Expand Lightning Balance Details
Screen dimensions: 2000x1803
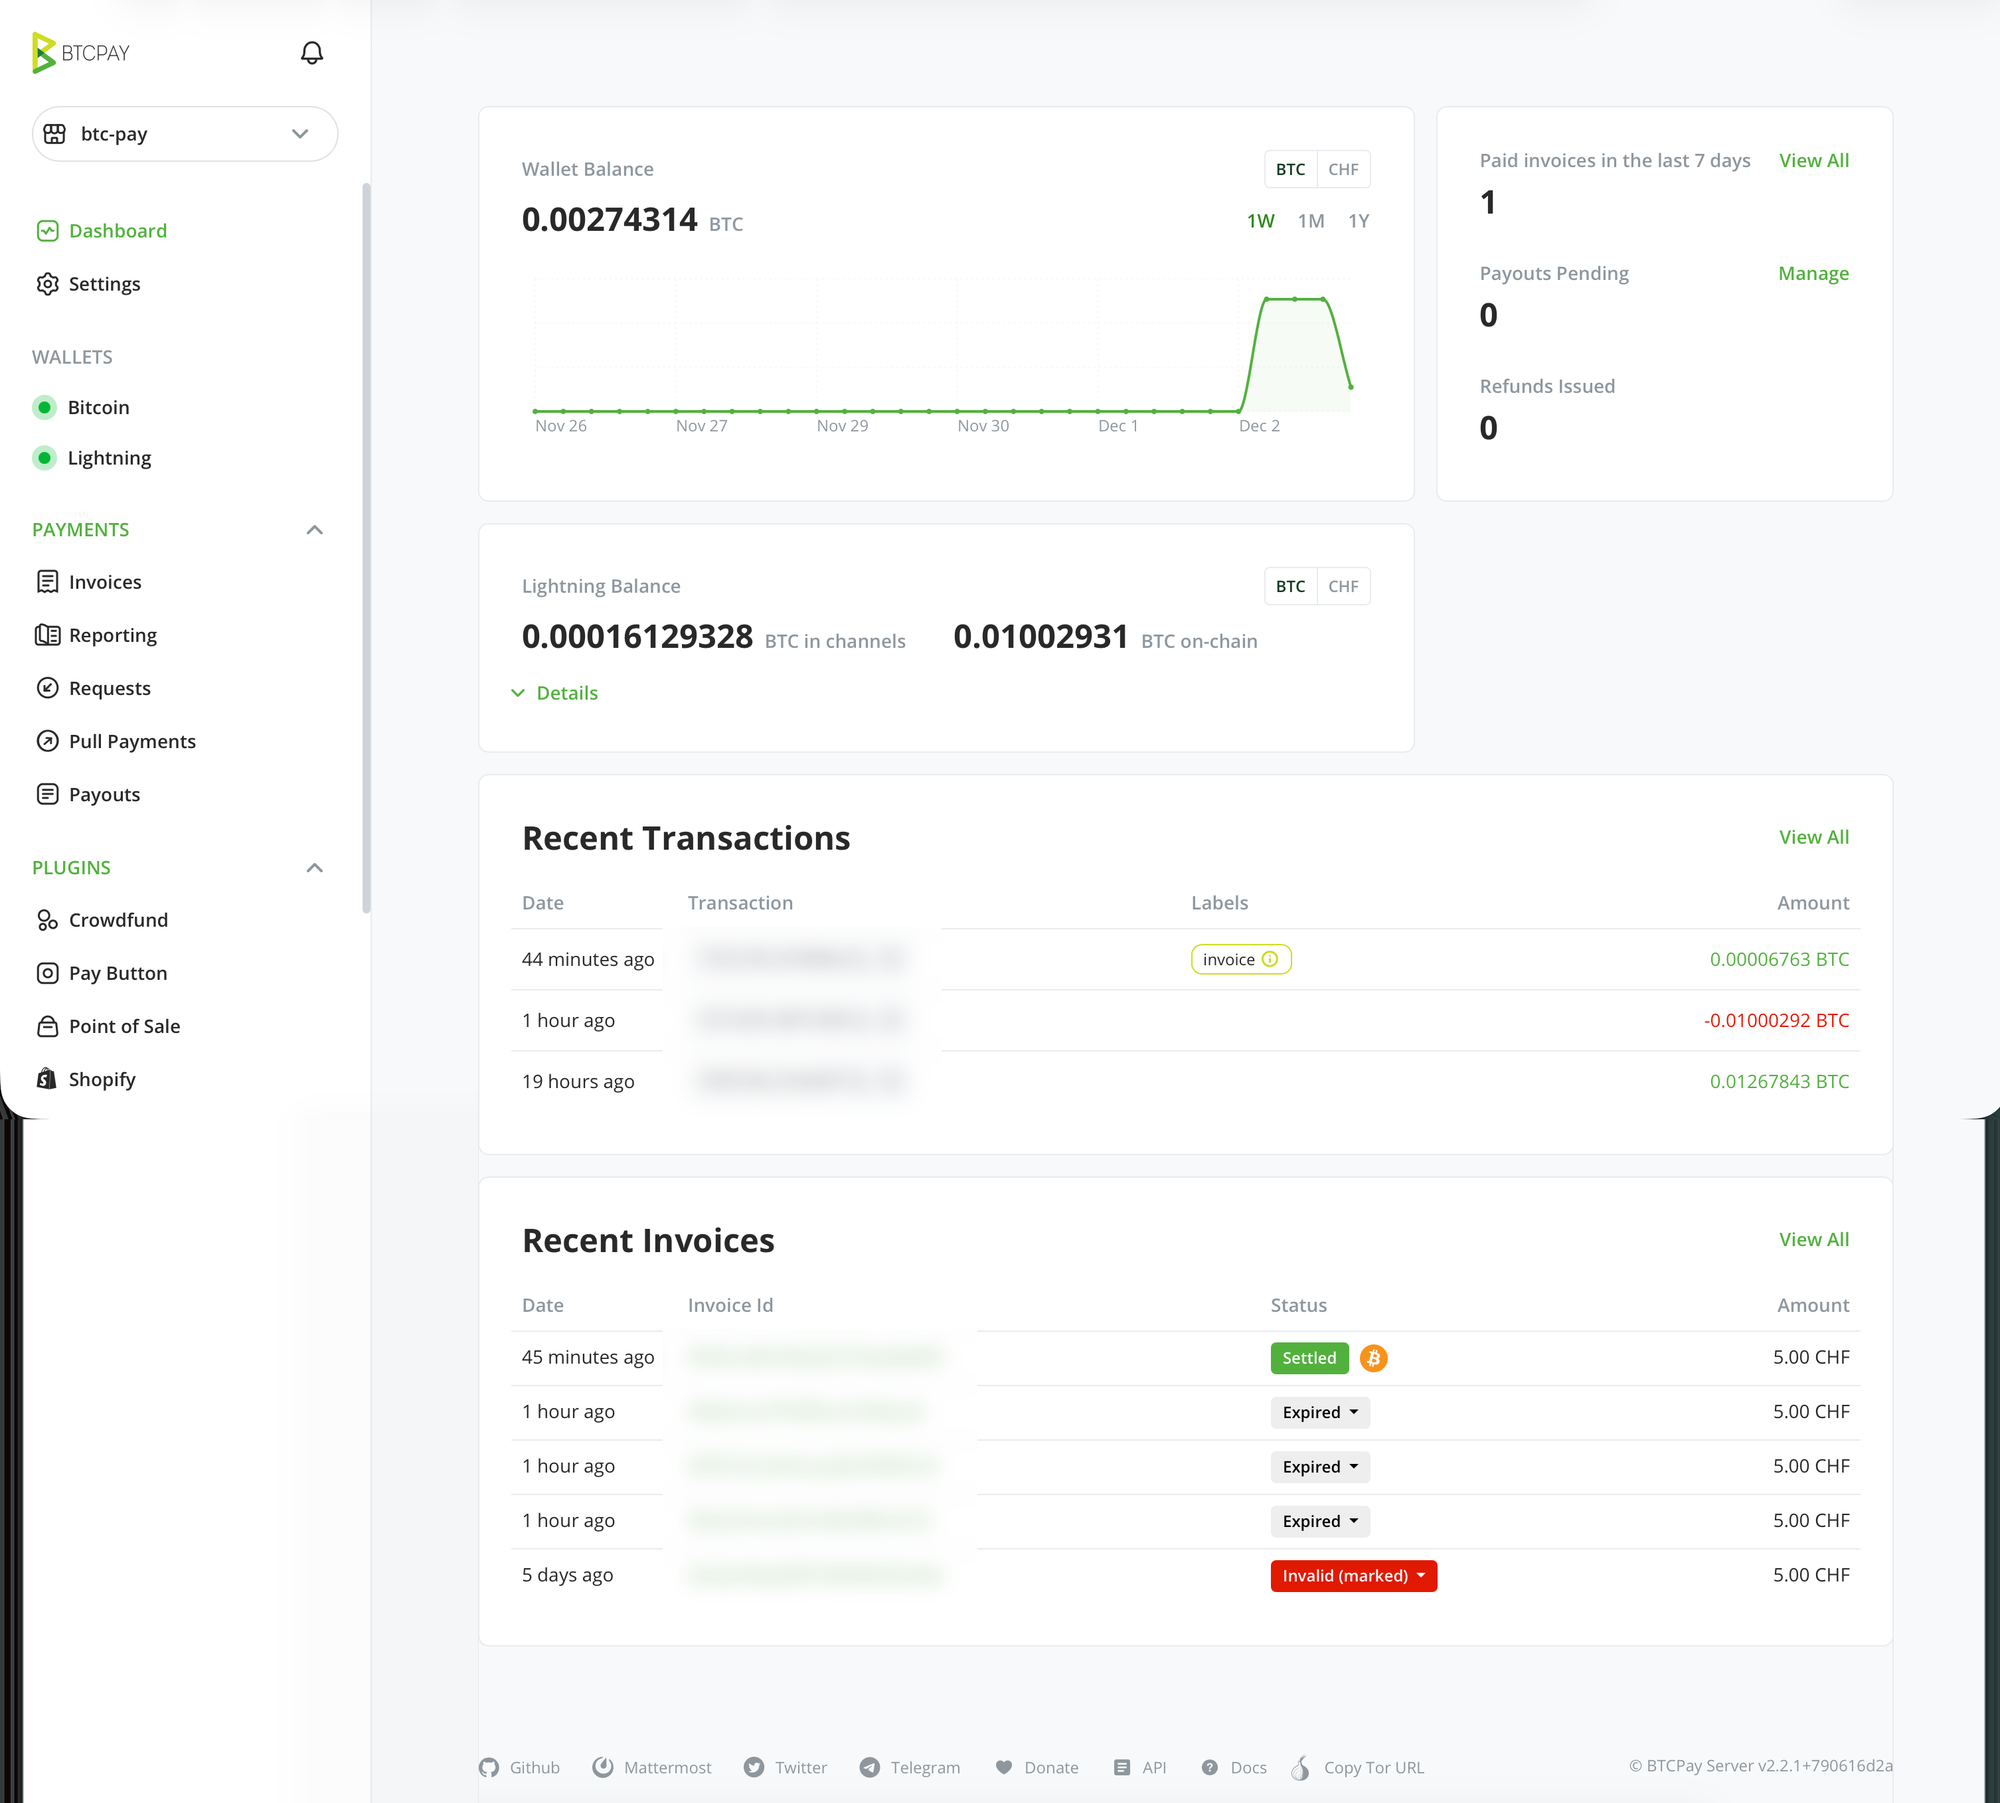[566, 693]
